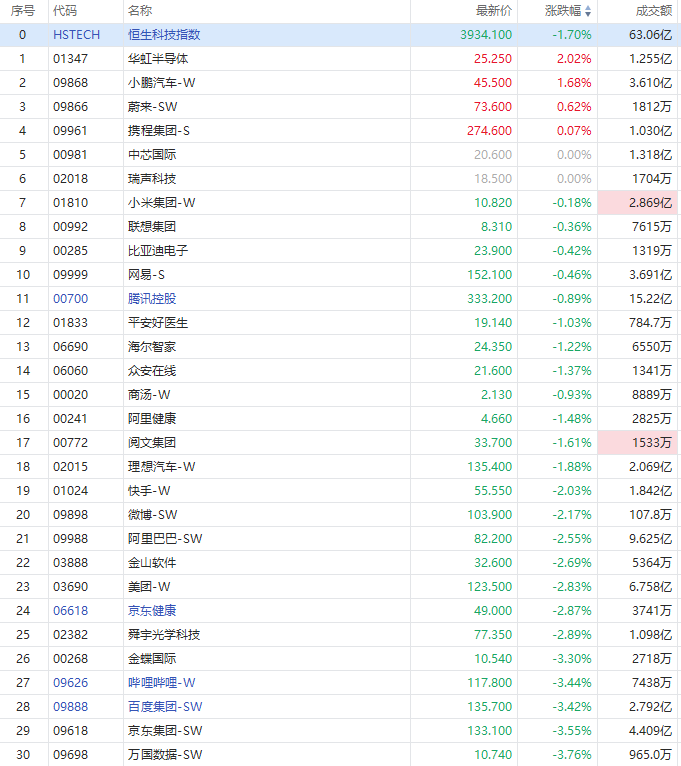Click the 序号 column header
Screen dimensions: 681x766
23,11
